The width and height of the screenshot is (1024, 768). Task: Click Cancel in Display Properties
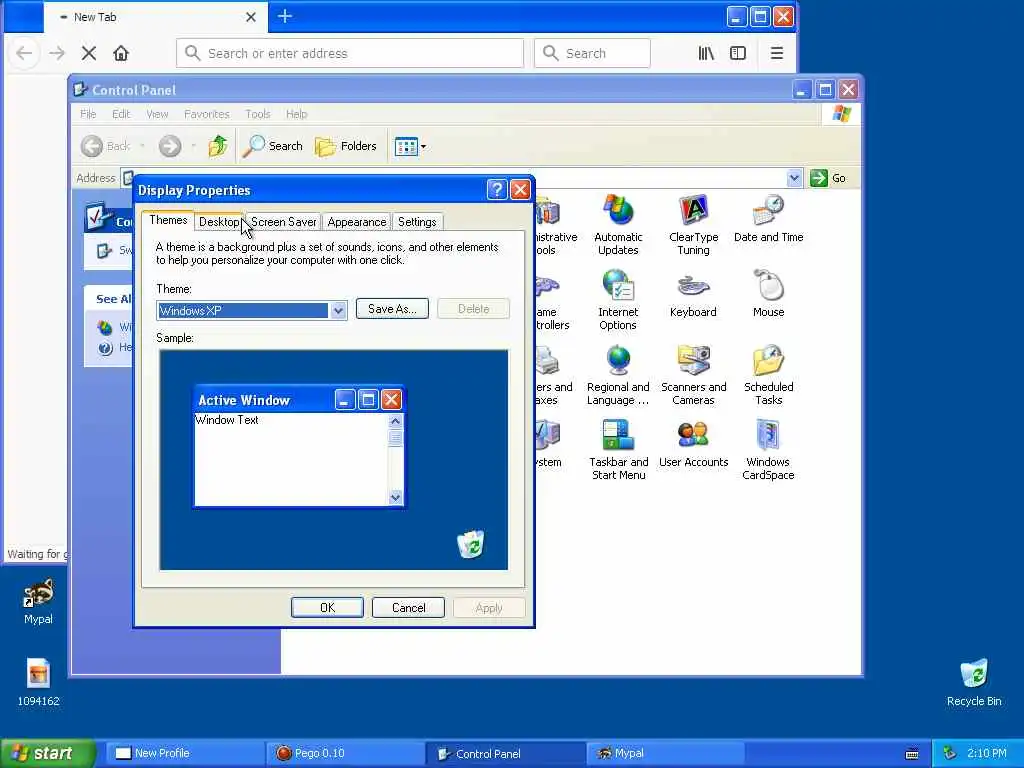(x=408, y=607)
